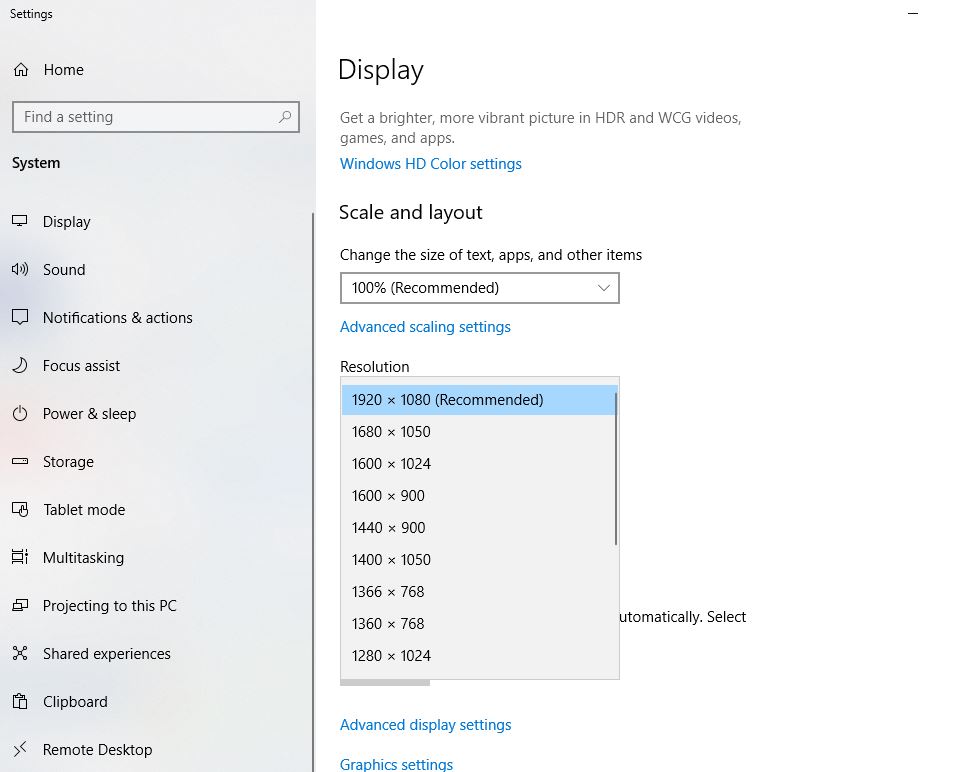The image size is (954, 772).
Task: Click the Sound speaker icon
Action: click(x=20, y=270)
